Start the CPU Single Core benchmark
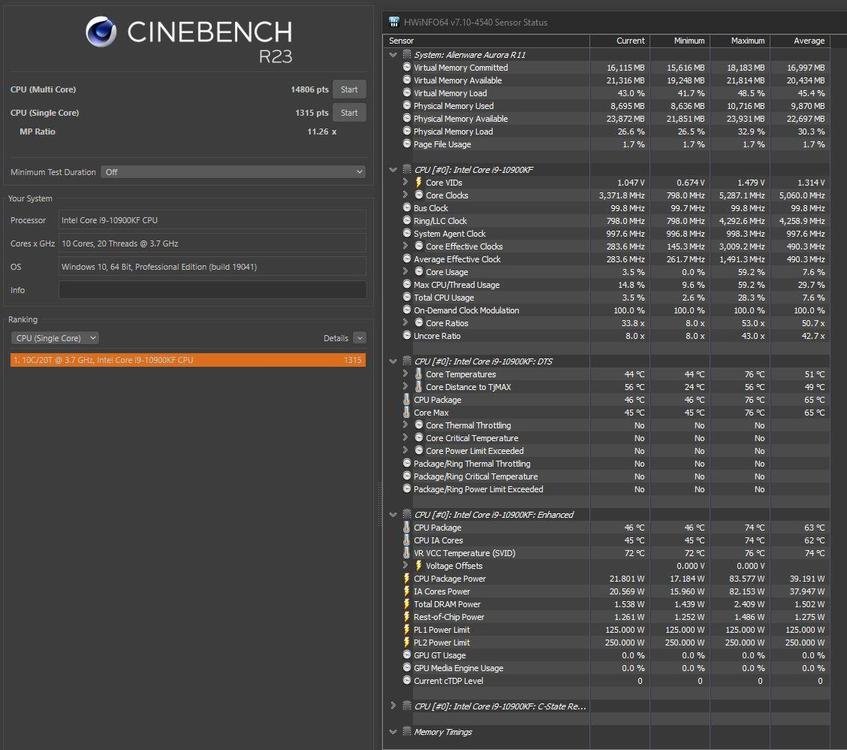The height and width of the screenshot is (750, 847). tap(349, 113)
